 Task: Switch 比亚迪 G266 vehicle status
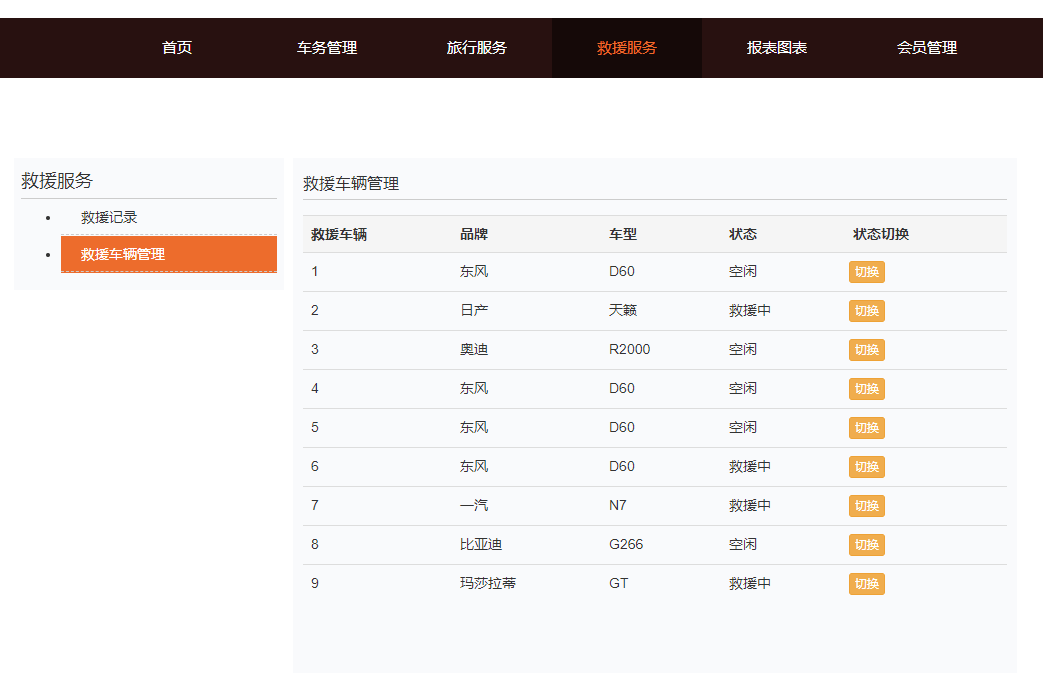point(866,544)
